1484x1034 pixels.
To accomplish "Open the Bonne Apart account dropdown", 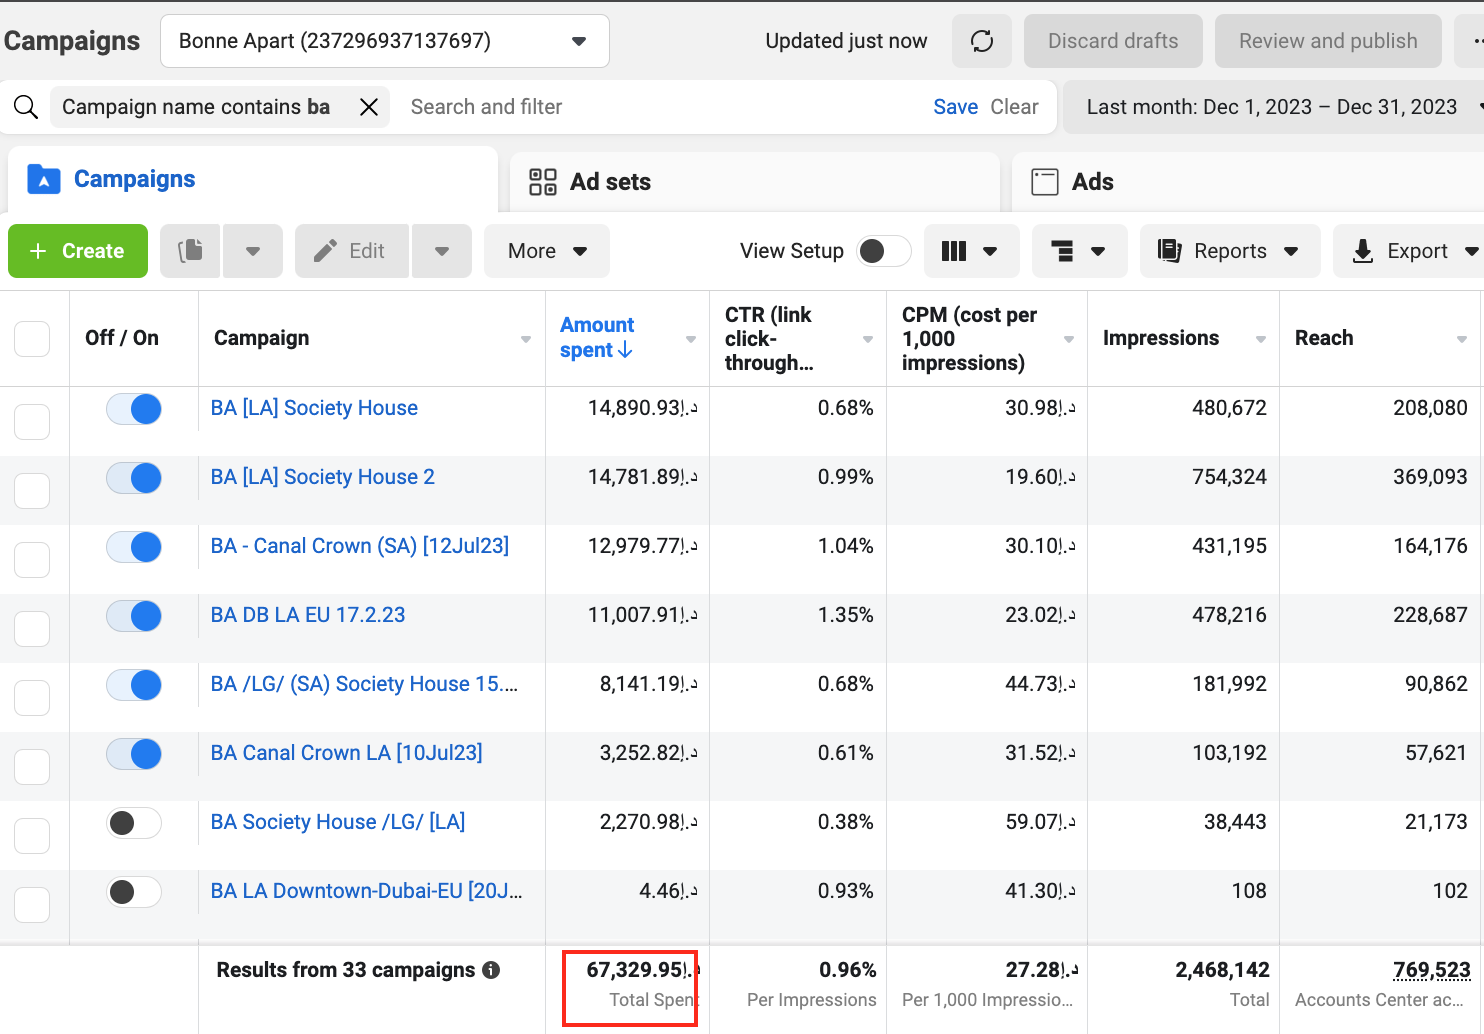I will tap(384, 41).
